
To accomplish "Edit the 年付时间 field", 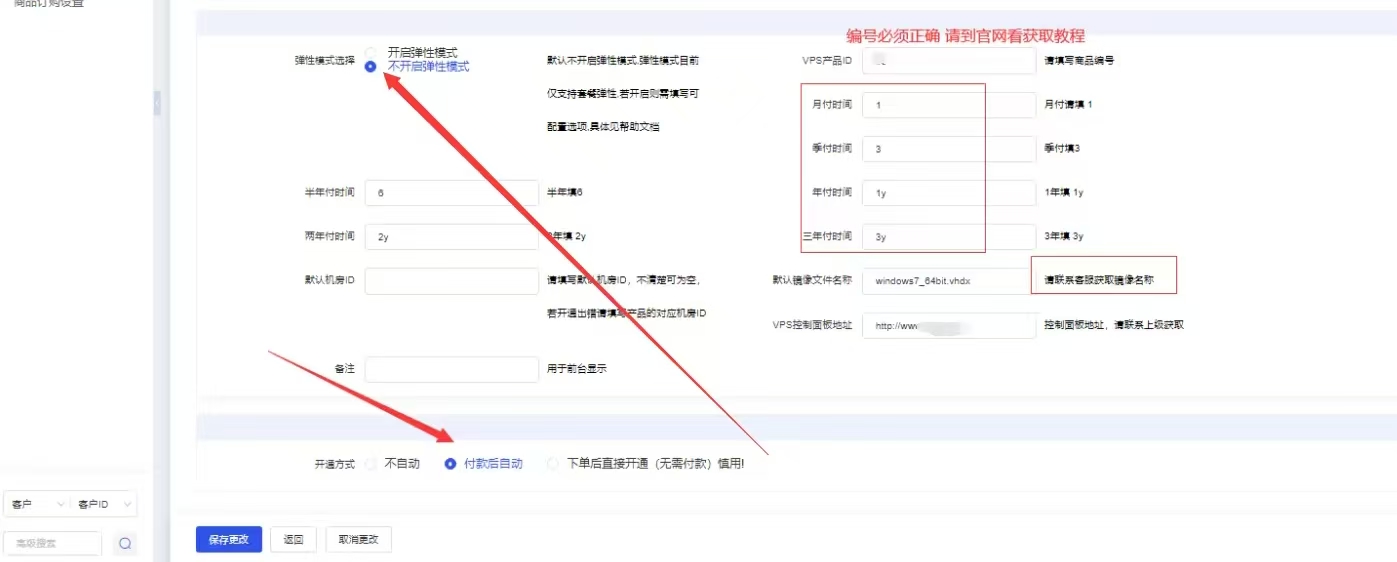I will click(948, 193).
